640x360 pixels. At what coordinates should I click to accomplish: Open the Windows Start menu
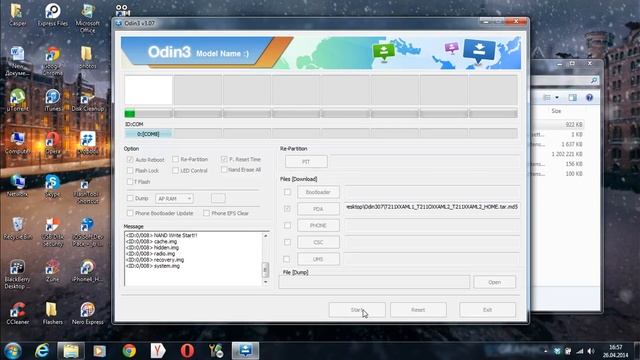(x=13, y=351)
